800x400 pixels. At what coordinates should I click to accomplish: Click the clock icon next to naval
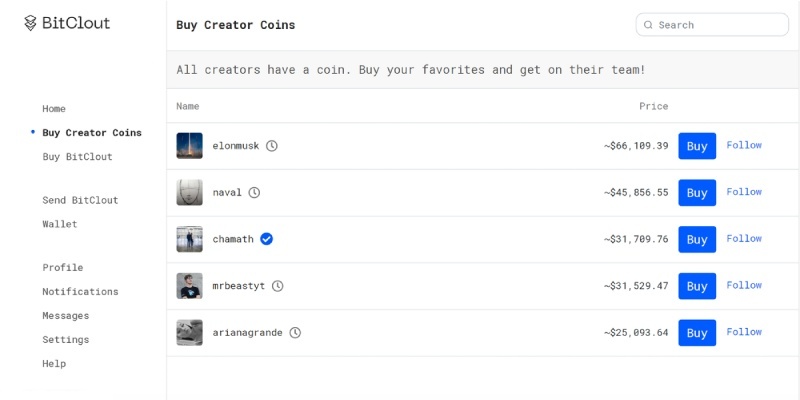tap(254, 192)
